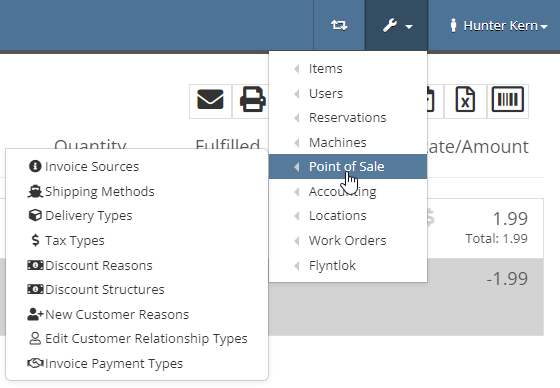Click the swap/retweet arrows icon in header

click(x=339, y=25)
